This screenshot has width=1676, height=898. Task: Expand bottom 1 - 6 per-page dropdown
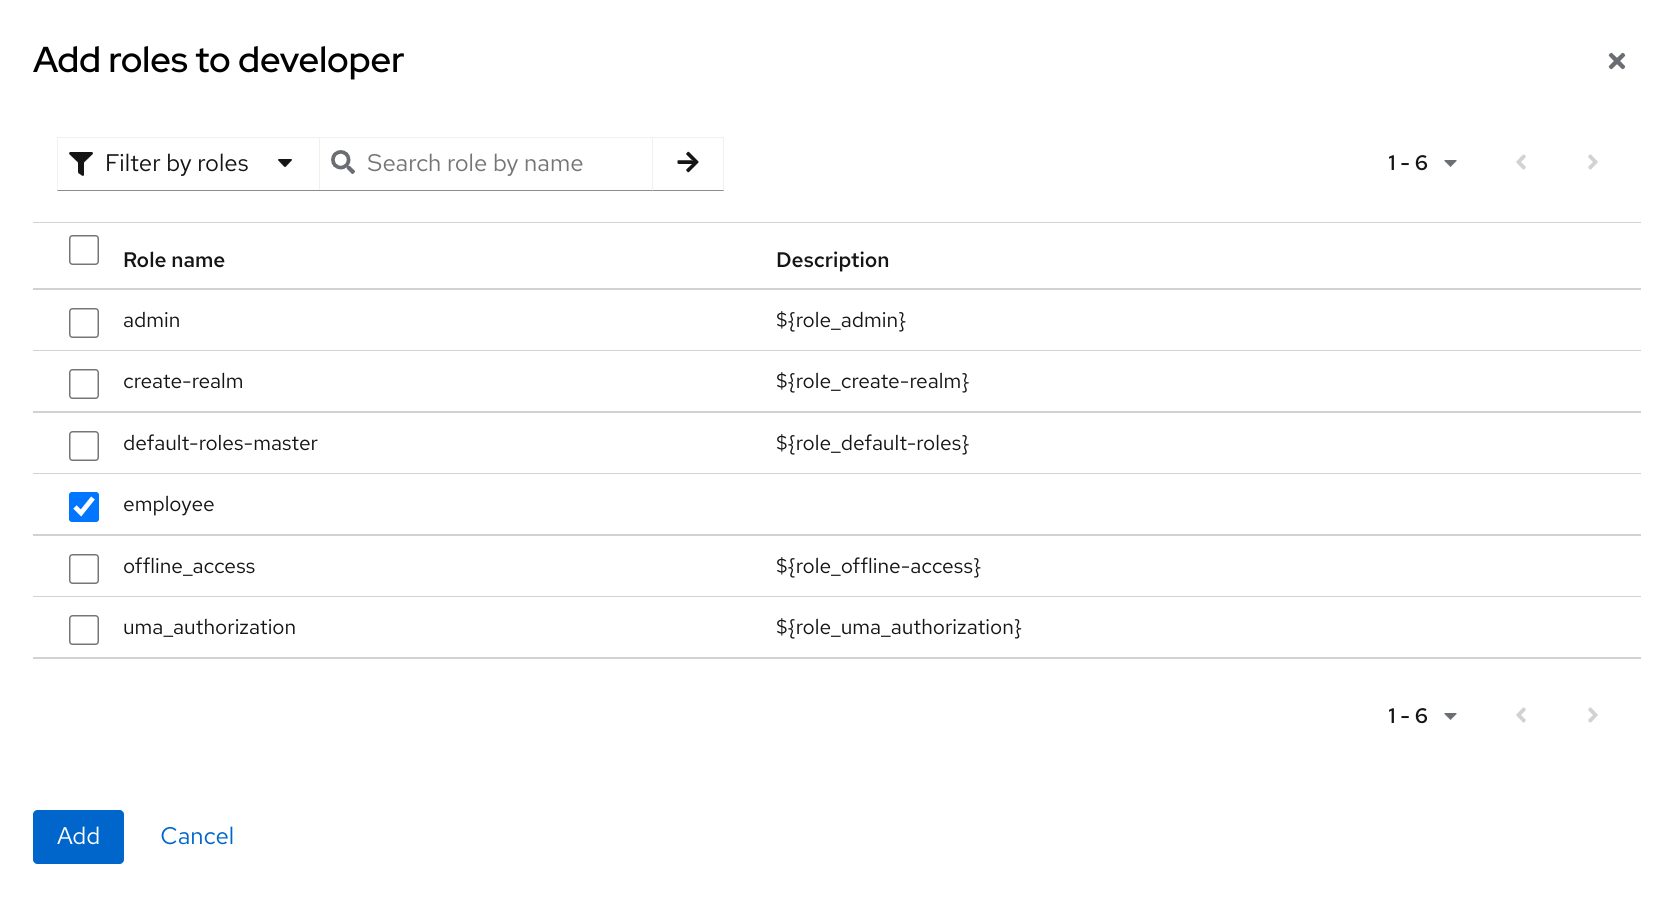1422,716
